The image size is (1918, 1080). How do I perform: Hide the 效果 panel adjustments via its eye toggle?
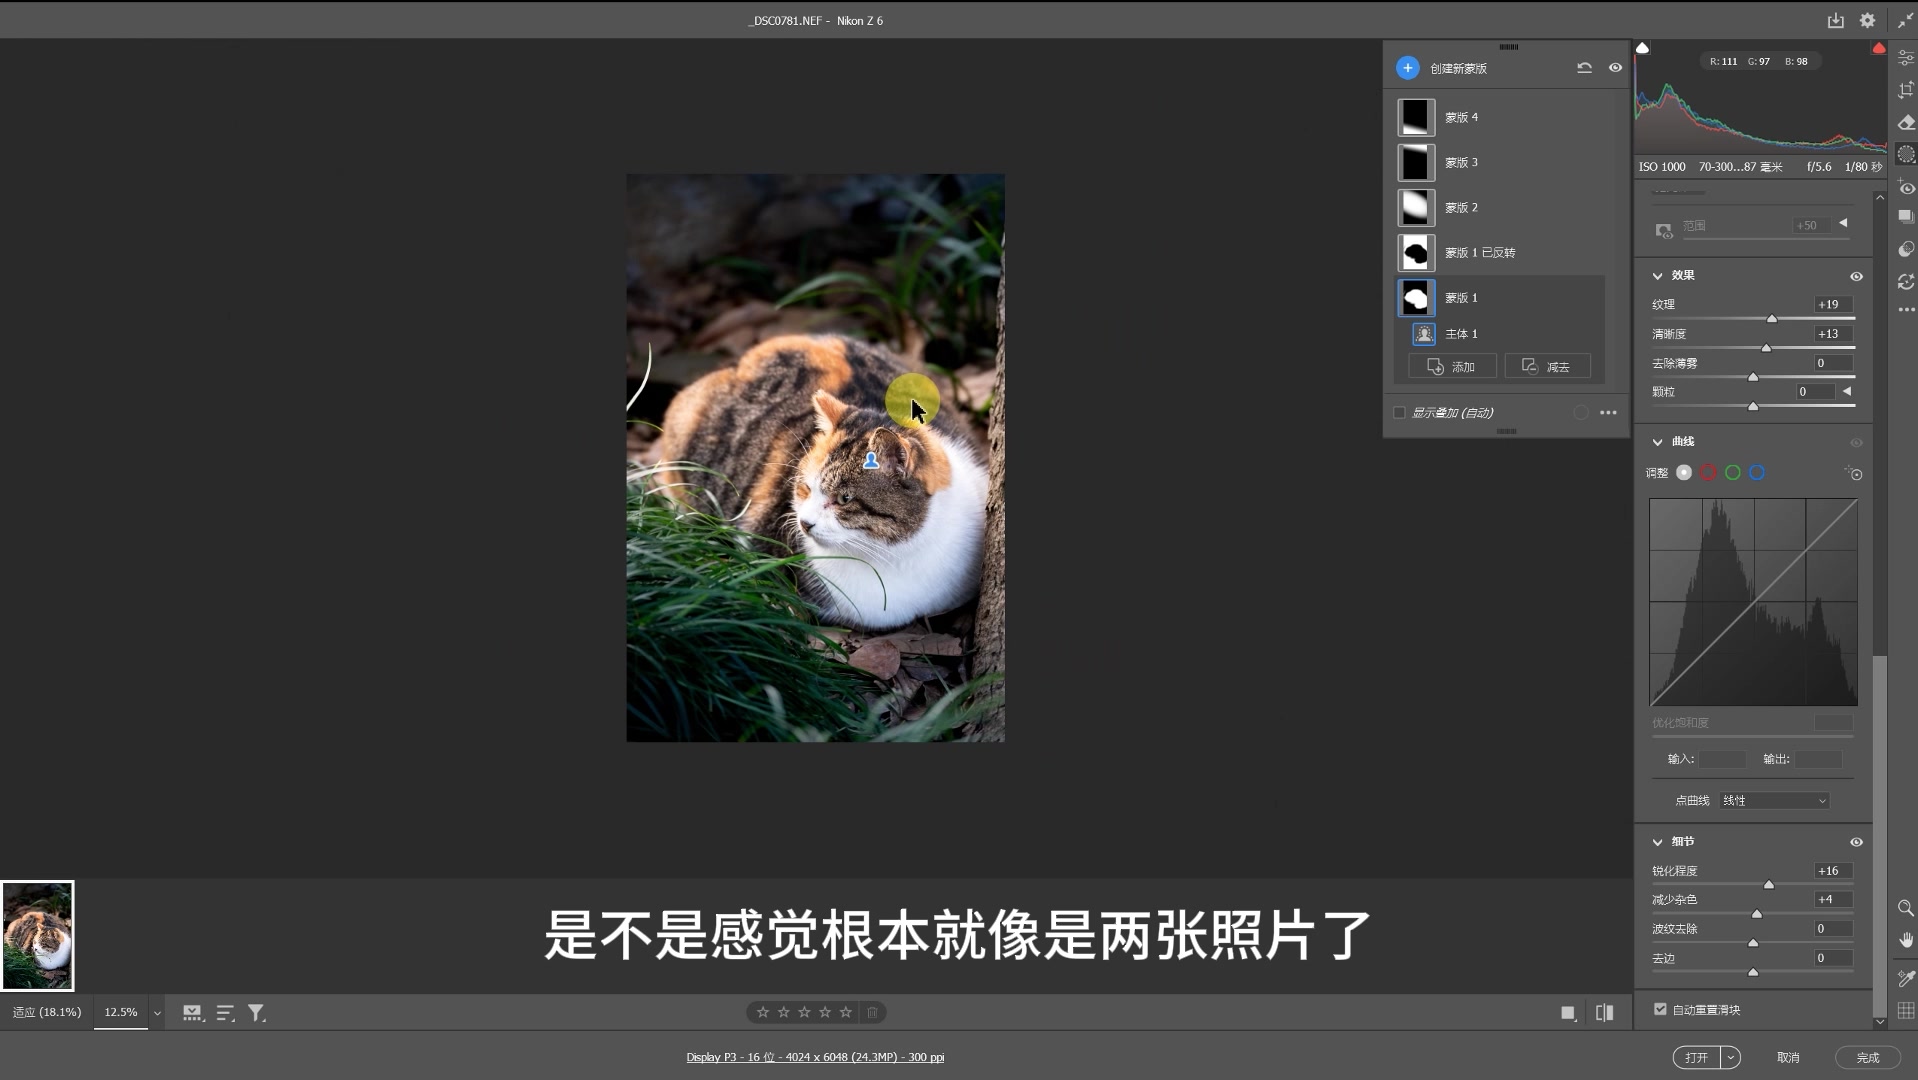(1857, 276)
